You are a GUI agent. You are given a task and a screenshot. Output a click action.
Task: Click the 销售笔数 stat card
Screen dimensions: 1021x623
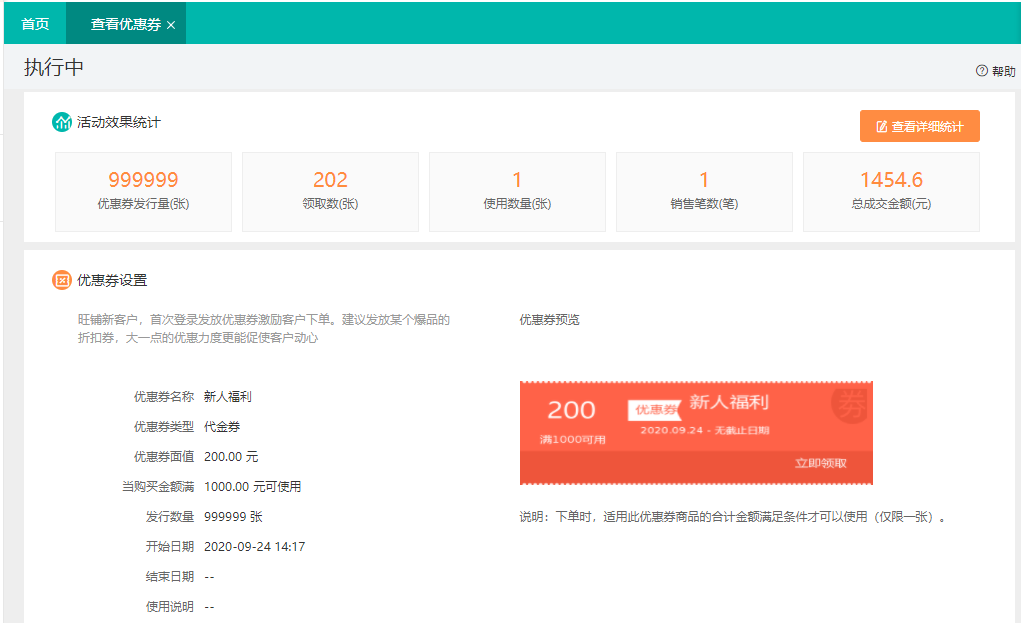[x=703, y=191]
